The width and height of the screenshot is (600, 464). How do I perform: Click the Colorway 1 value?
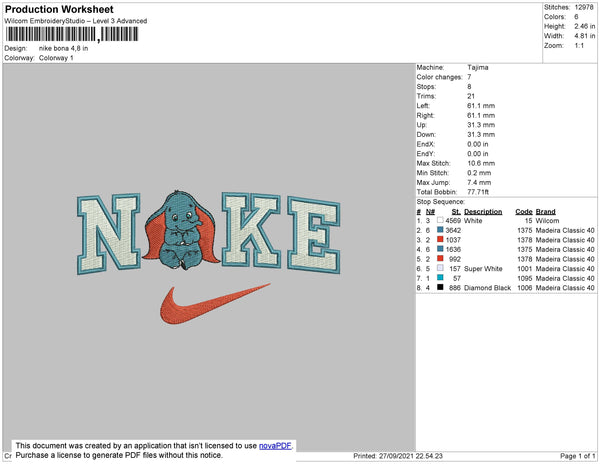pyautogui.click(x=56, y=58)
